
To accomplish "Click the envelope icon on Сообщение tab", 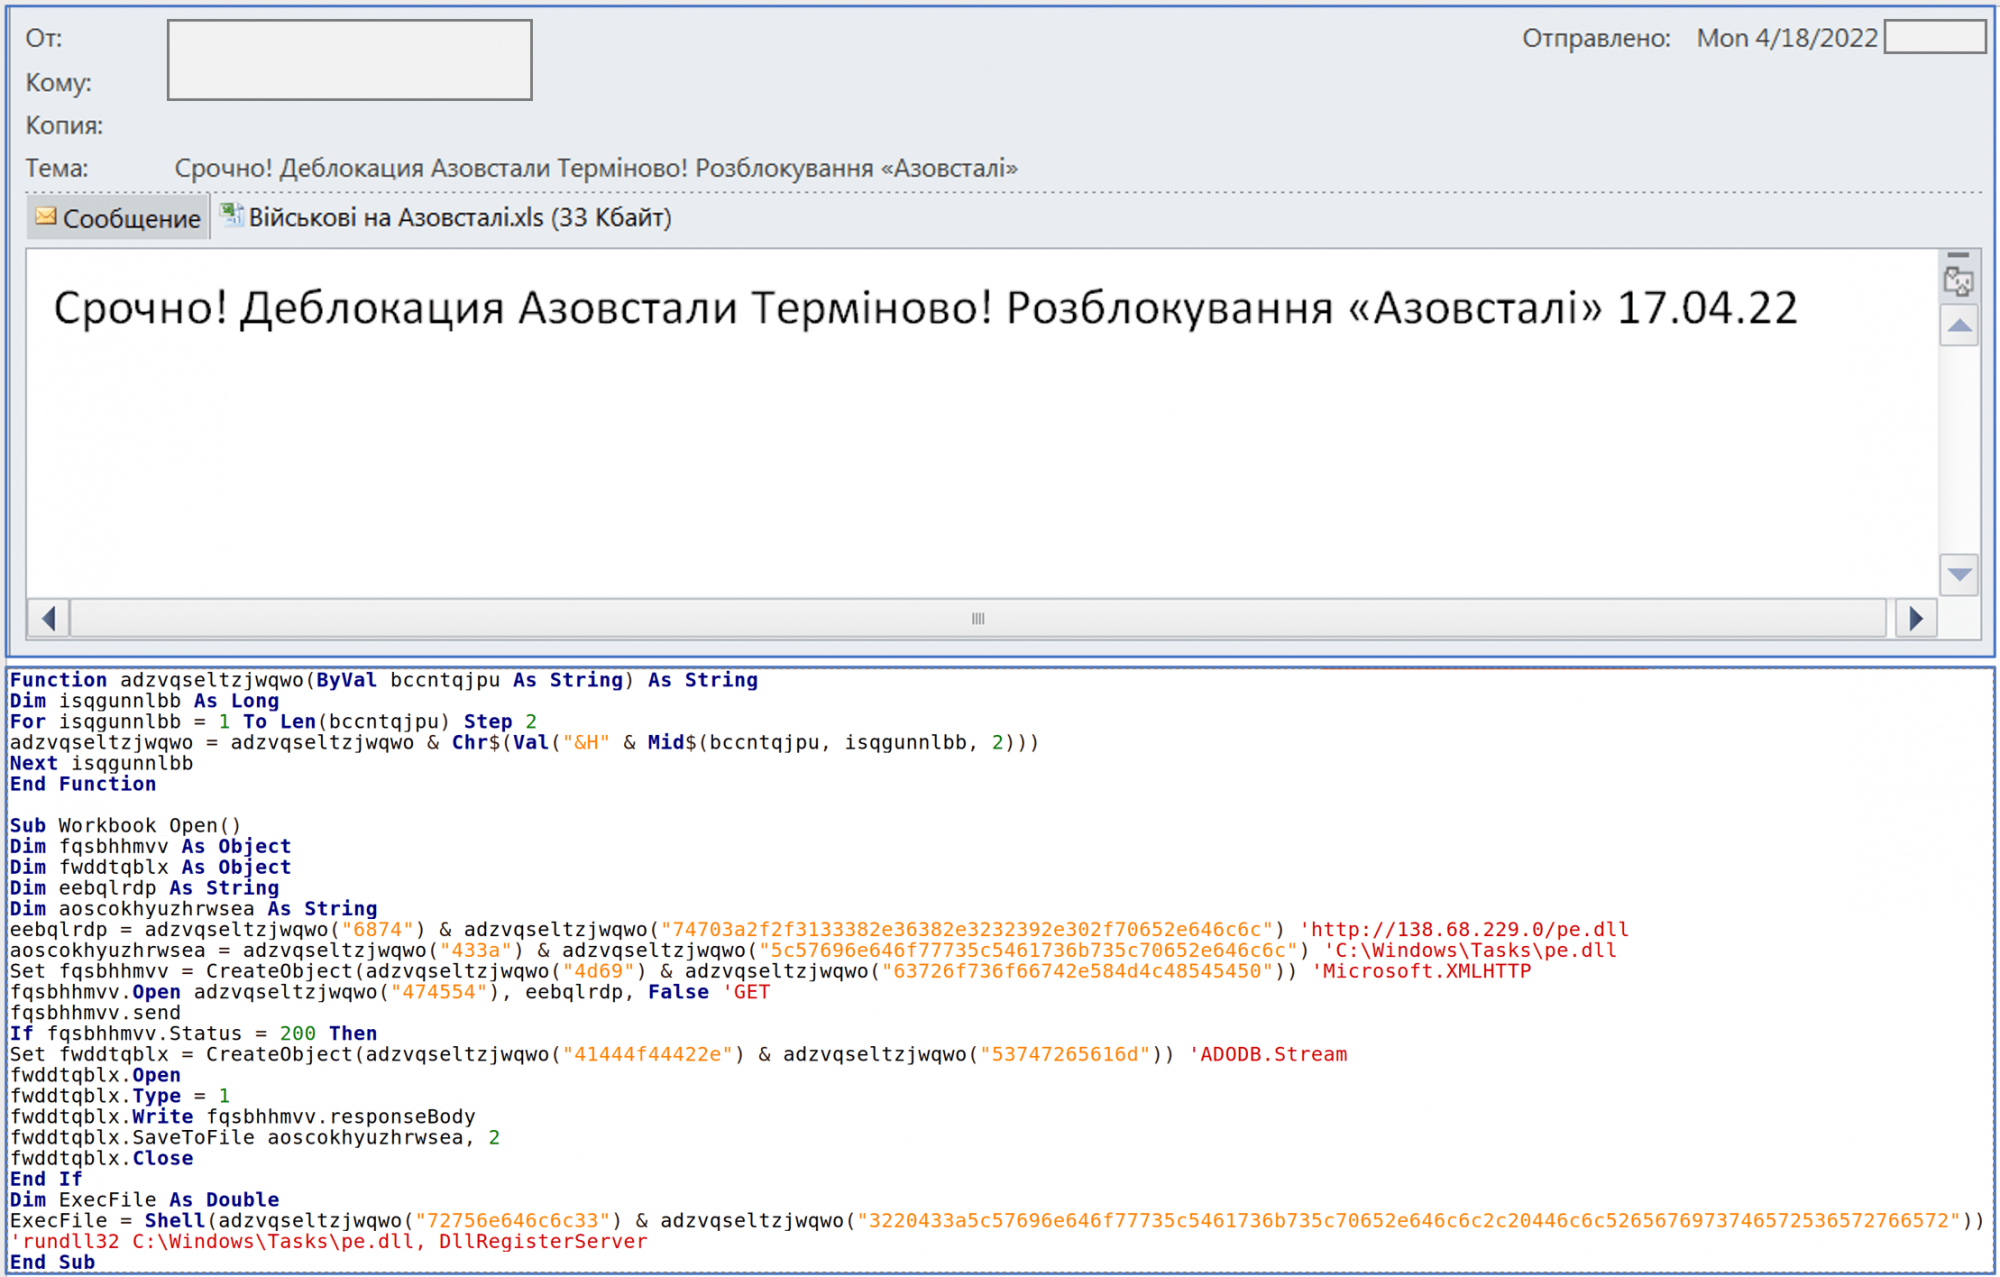I will pyautogui.click(x=46, y=216).
